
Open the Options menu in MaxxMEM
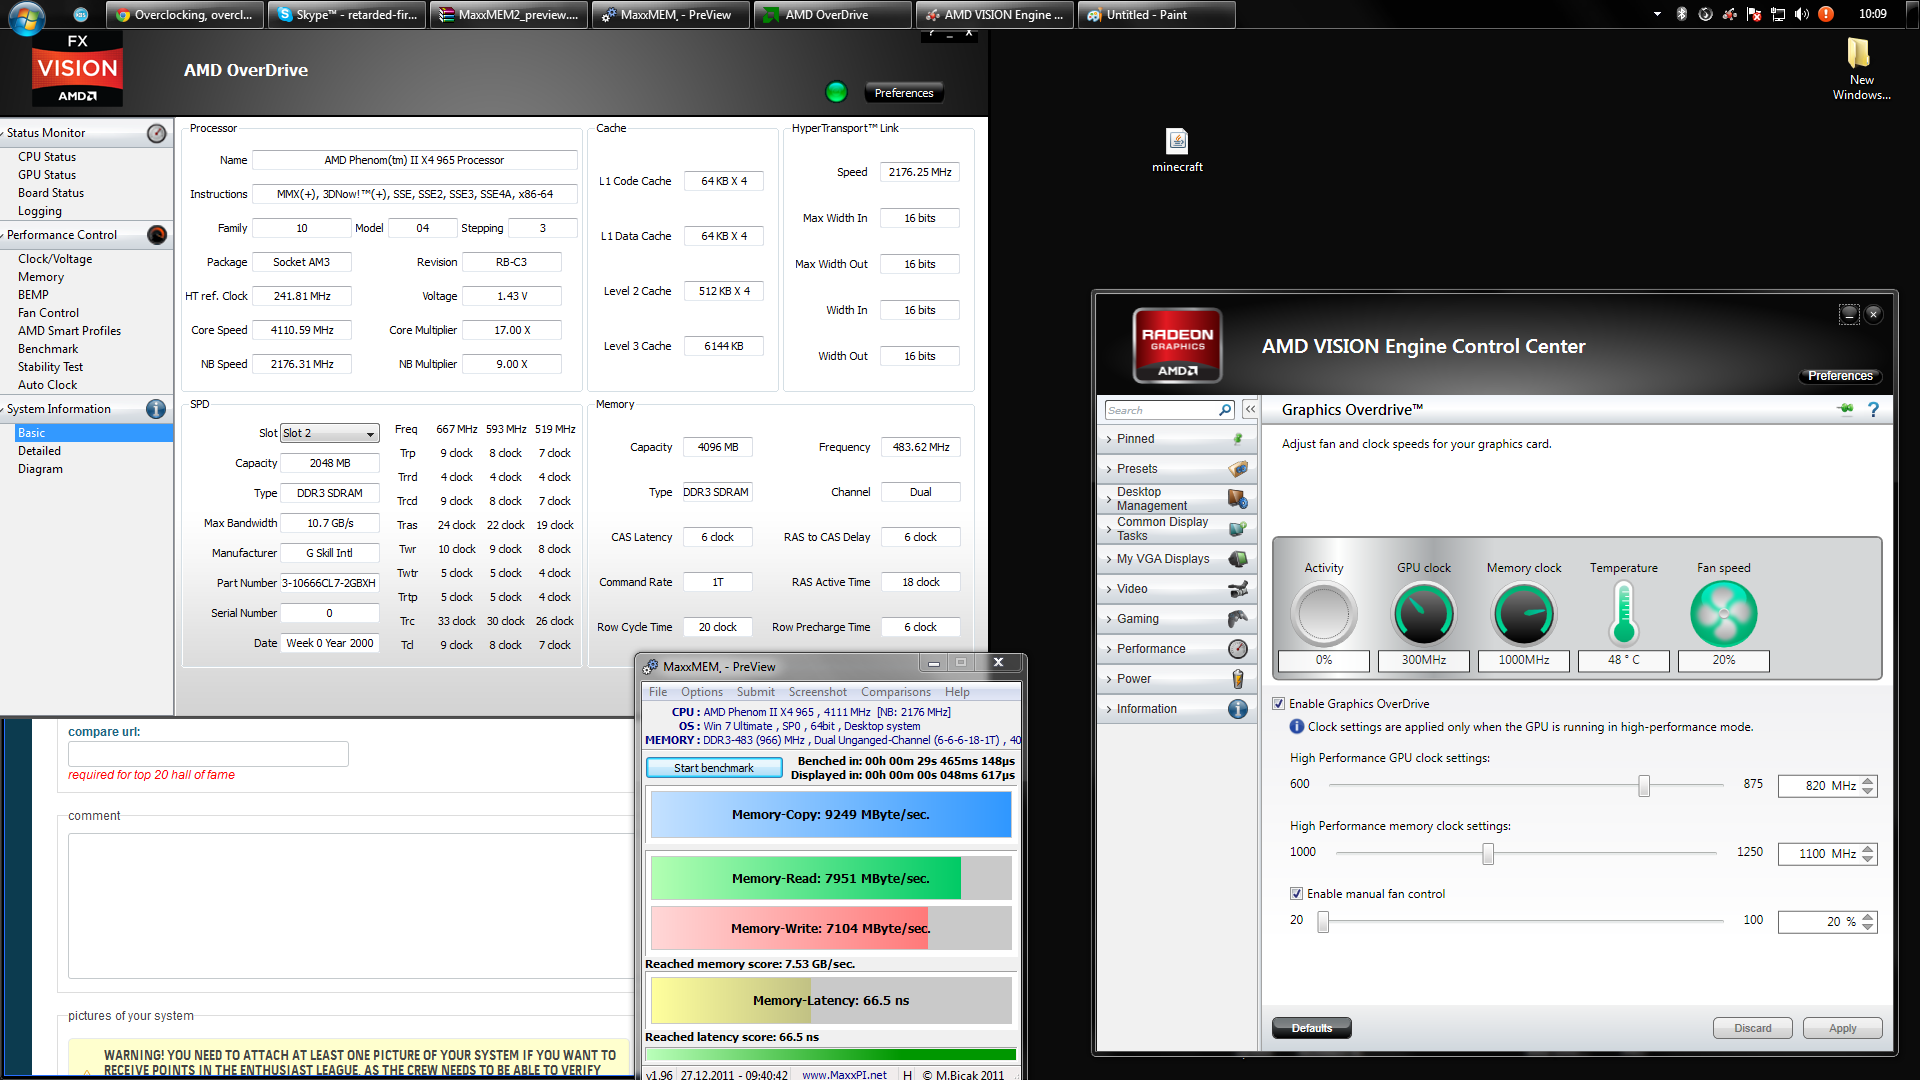click(x=701, y=692)
